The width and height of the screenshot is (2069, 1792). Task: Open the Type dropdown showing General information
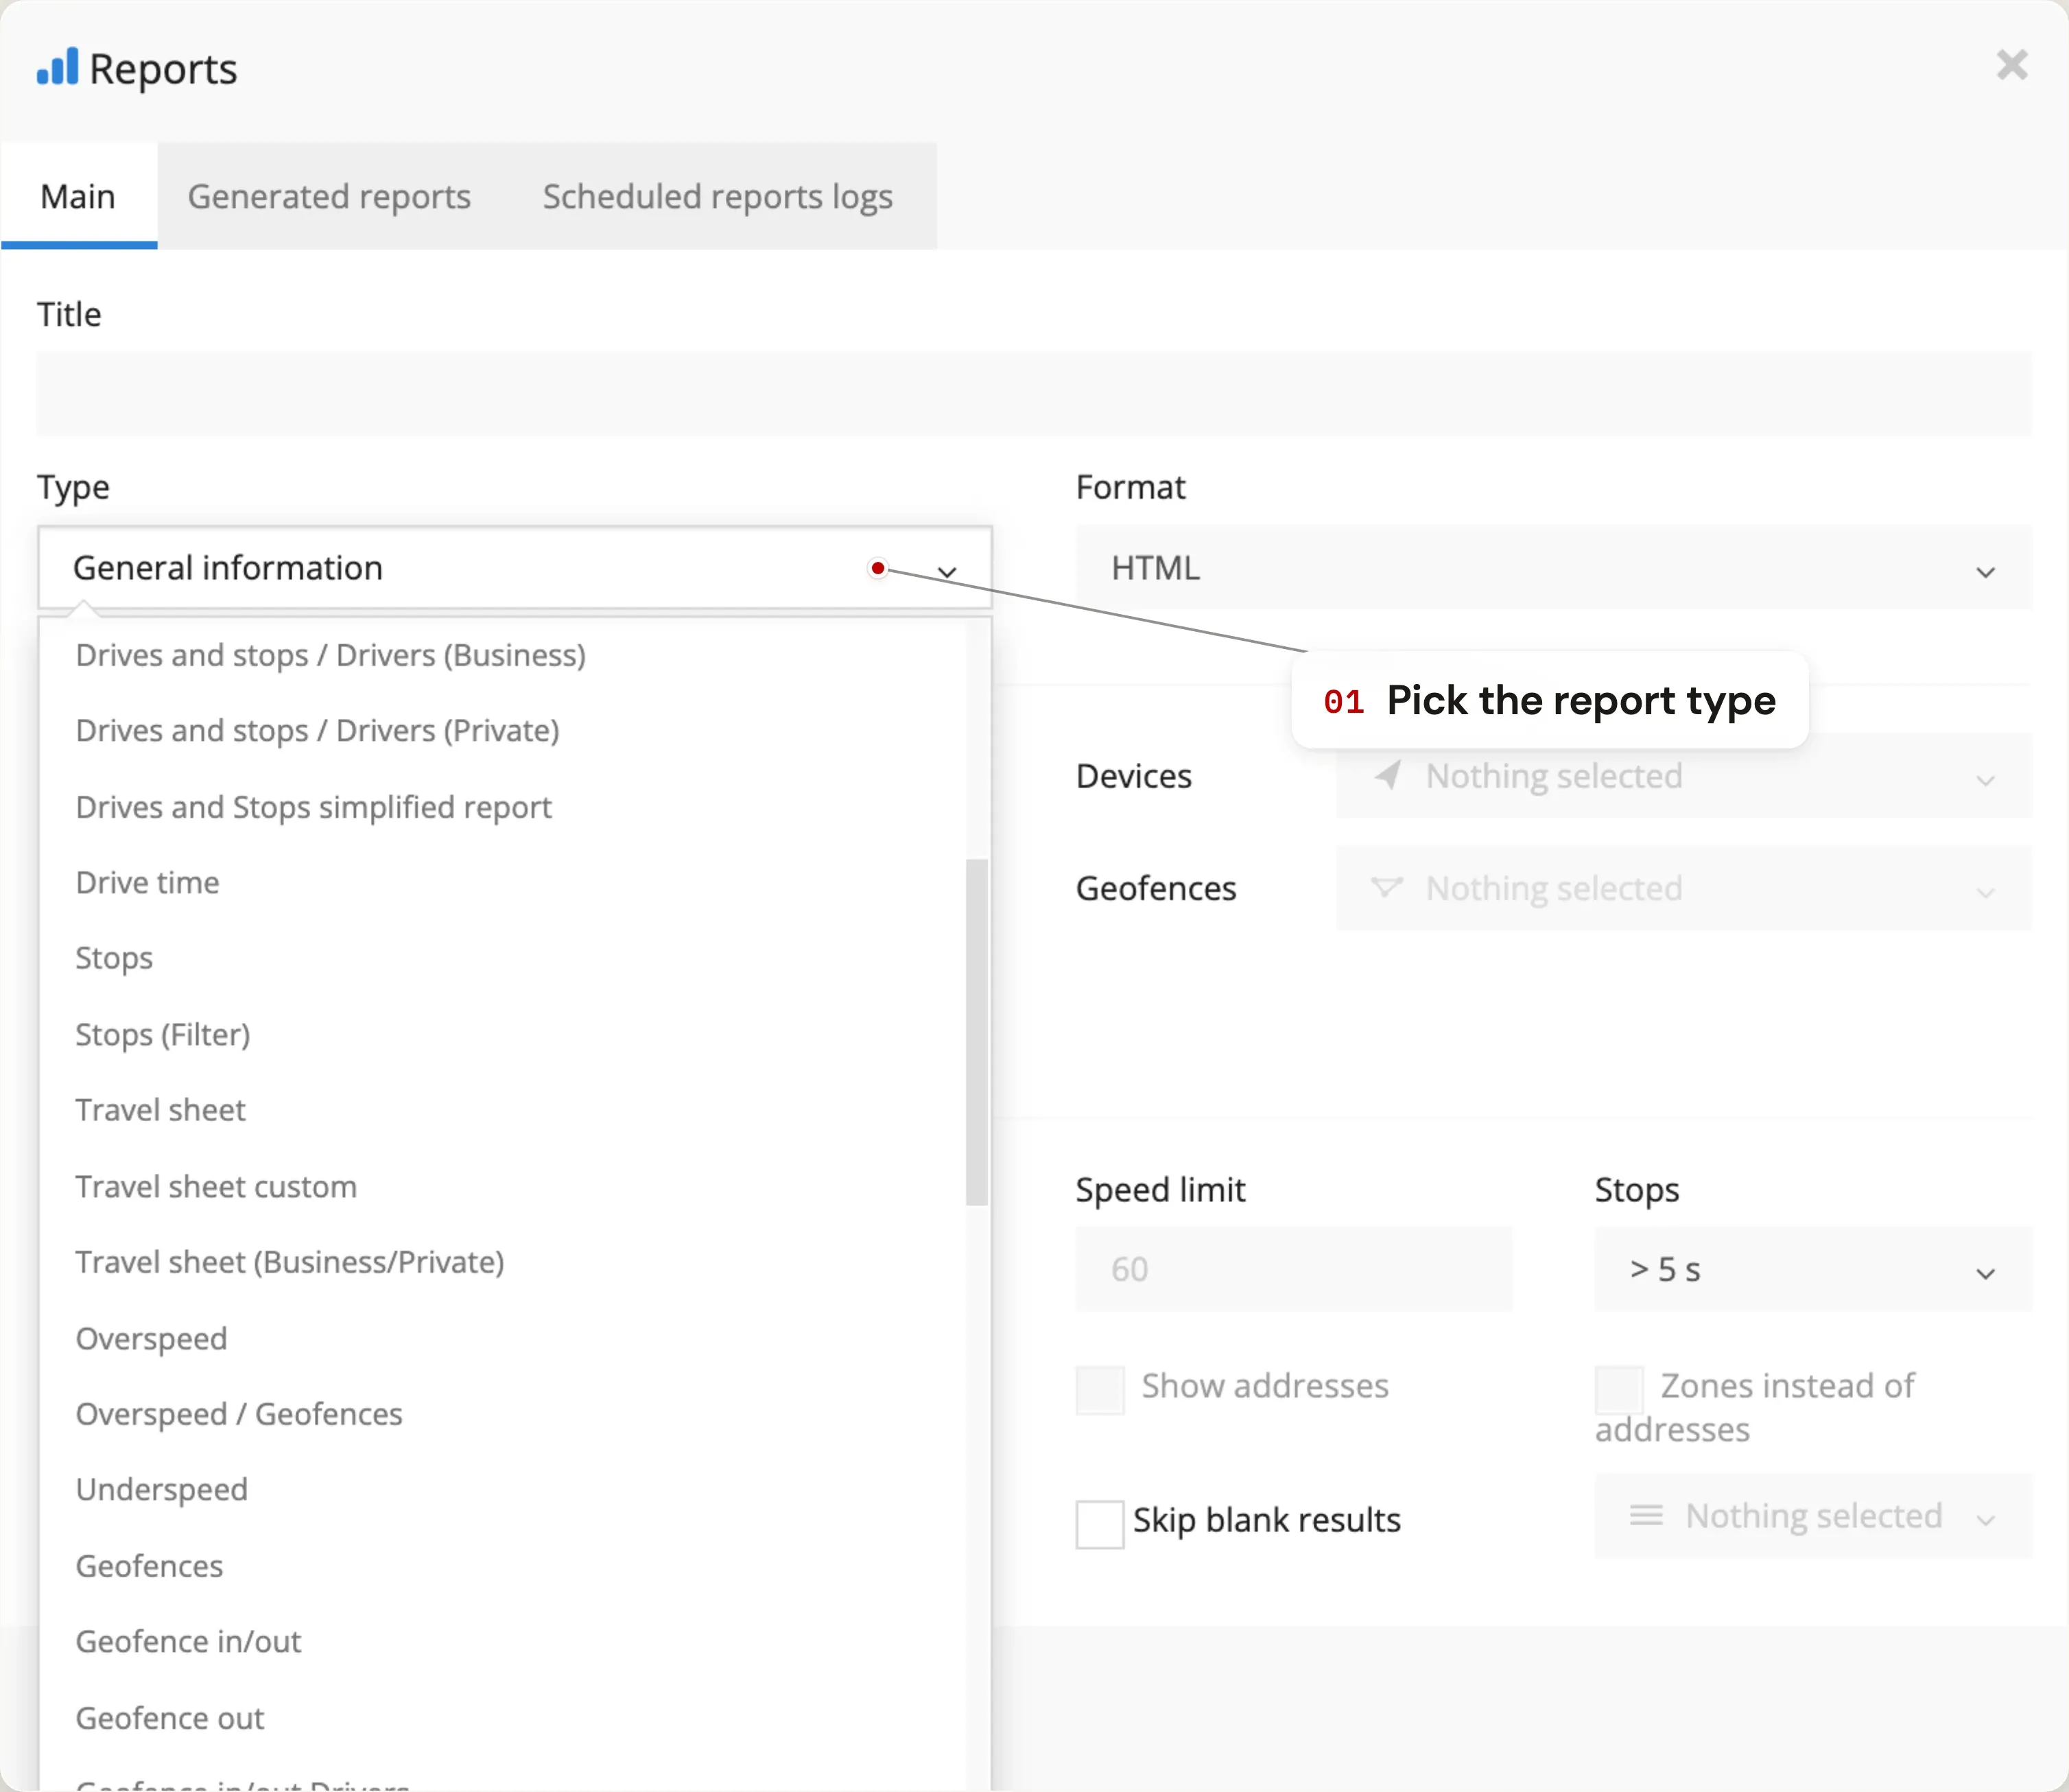(x=515, y=568)
